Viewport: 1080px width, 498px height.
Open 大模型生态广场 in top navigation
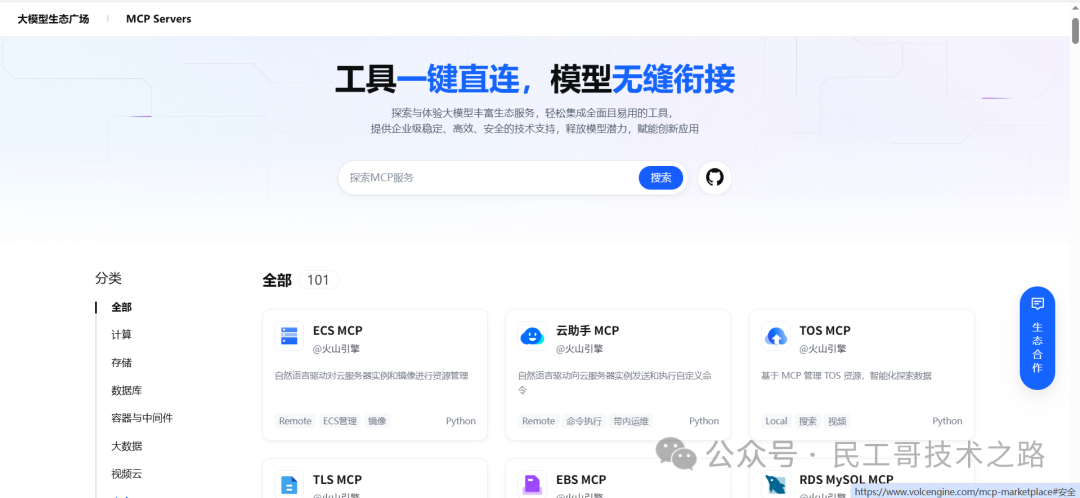coord(53,19)
